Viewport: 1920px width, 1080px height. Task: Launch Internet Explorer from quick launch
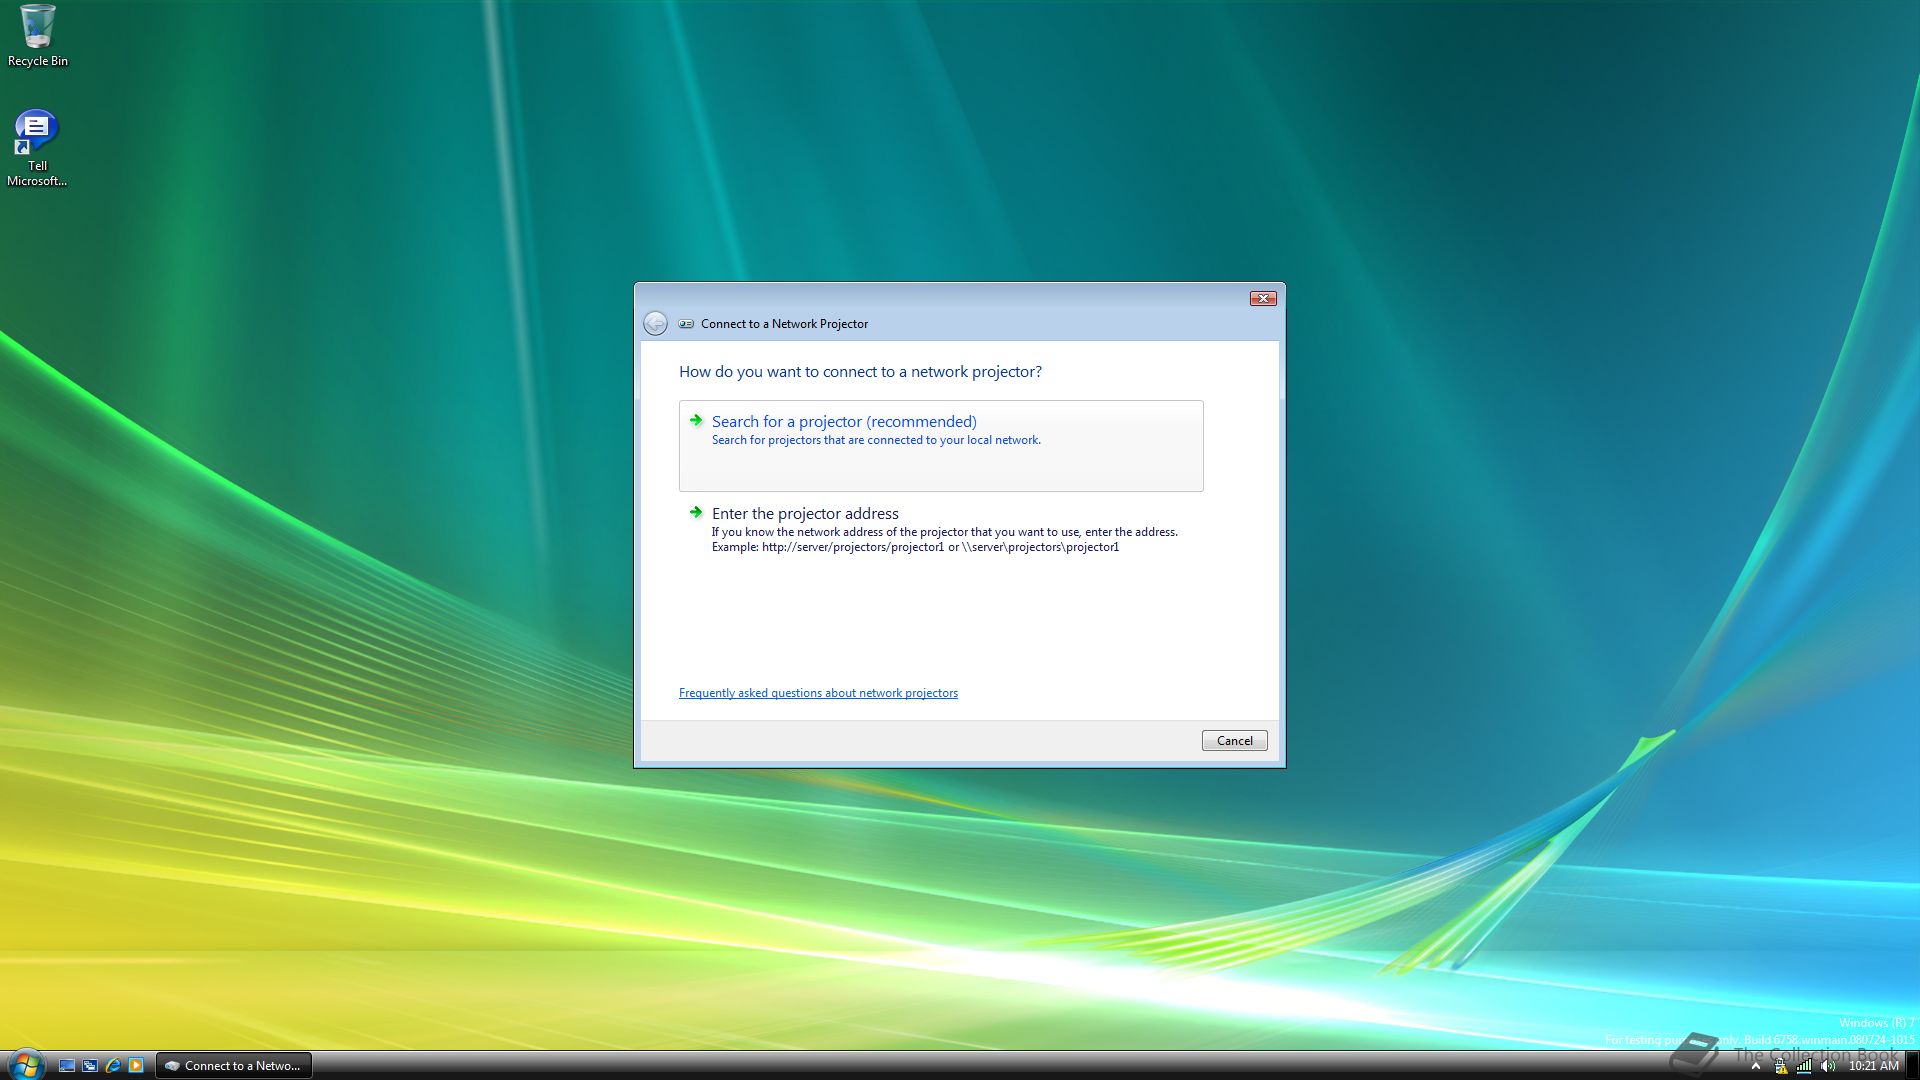(x=113, y=1066)
